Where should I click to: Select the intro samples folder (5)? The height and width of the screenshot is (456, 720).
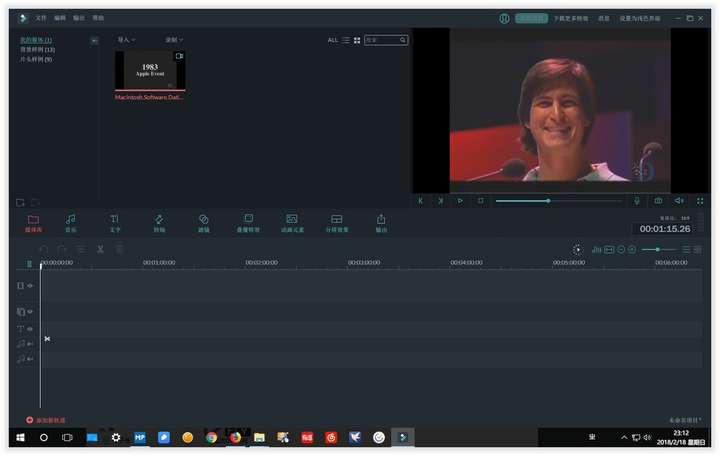point(35,59)
